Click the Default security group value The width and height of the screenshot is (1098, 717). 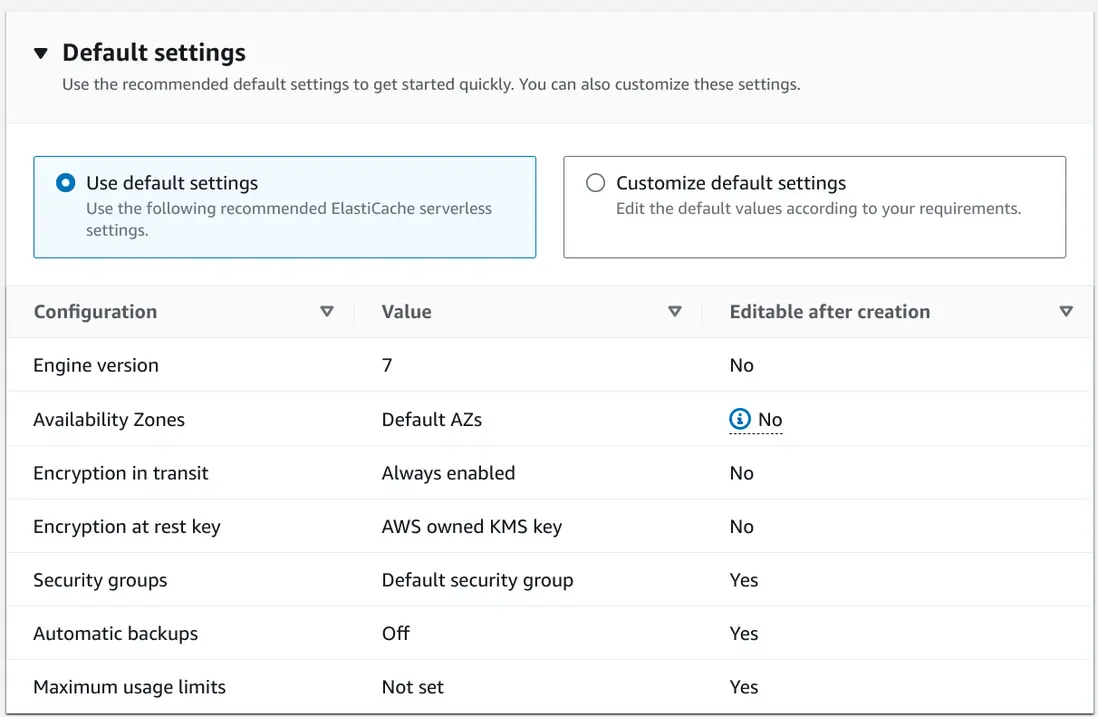pyautogui.click(x=477, y=580)
